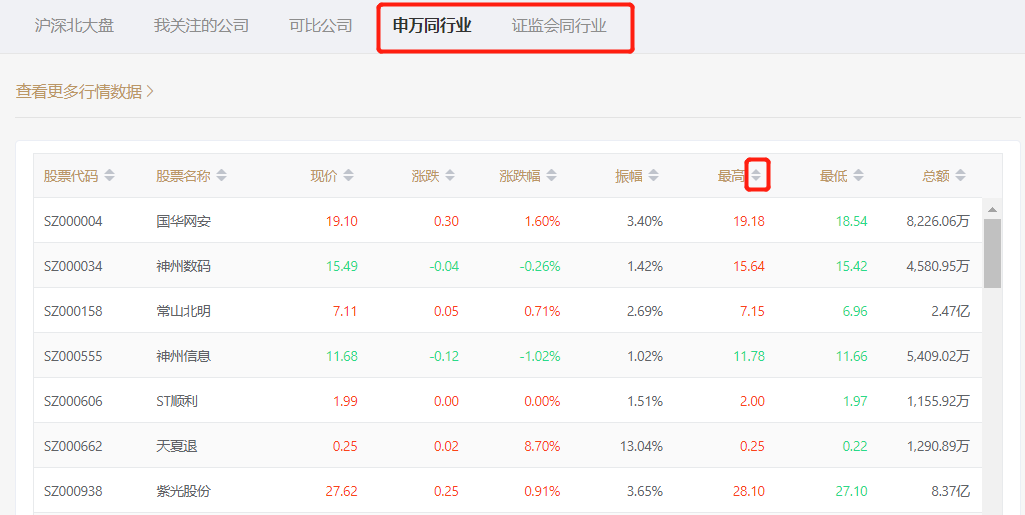Sort by 总额 column arrows
The height and width of the screenshot is (515, 1025).
click(x=960, y=175)
